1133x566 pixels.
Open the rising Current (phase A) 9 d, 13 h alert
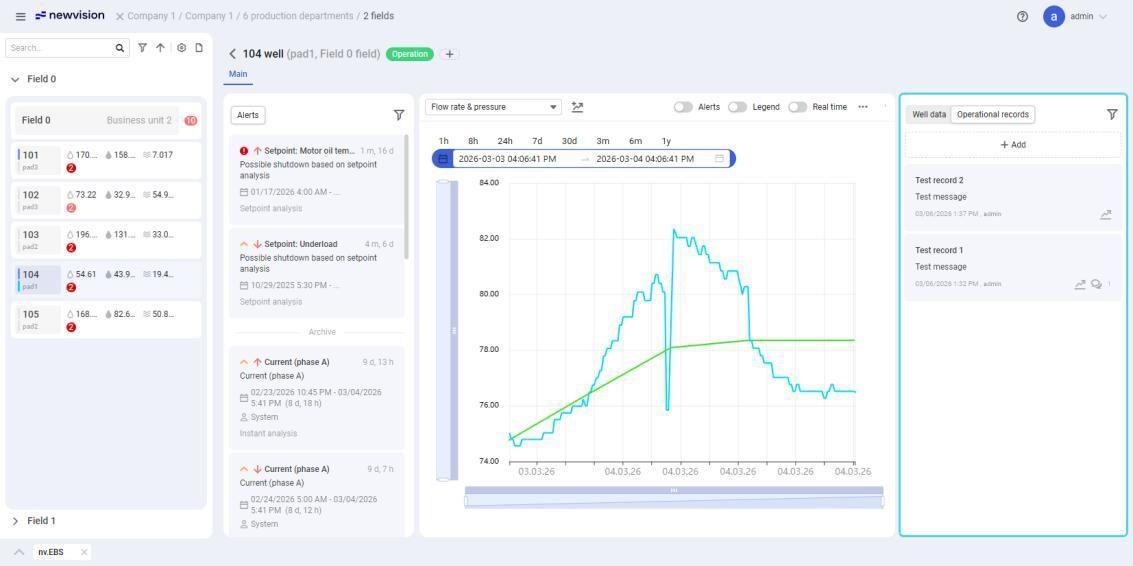pos(316,398)
